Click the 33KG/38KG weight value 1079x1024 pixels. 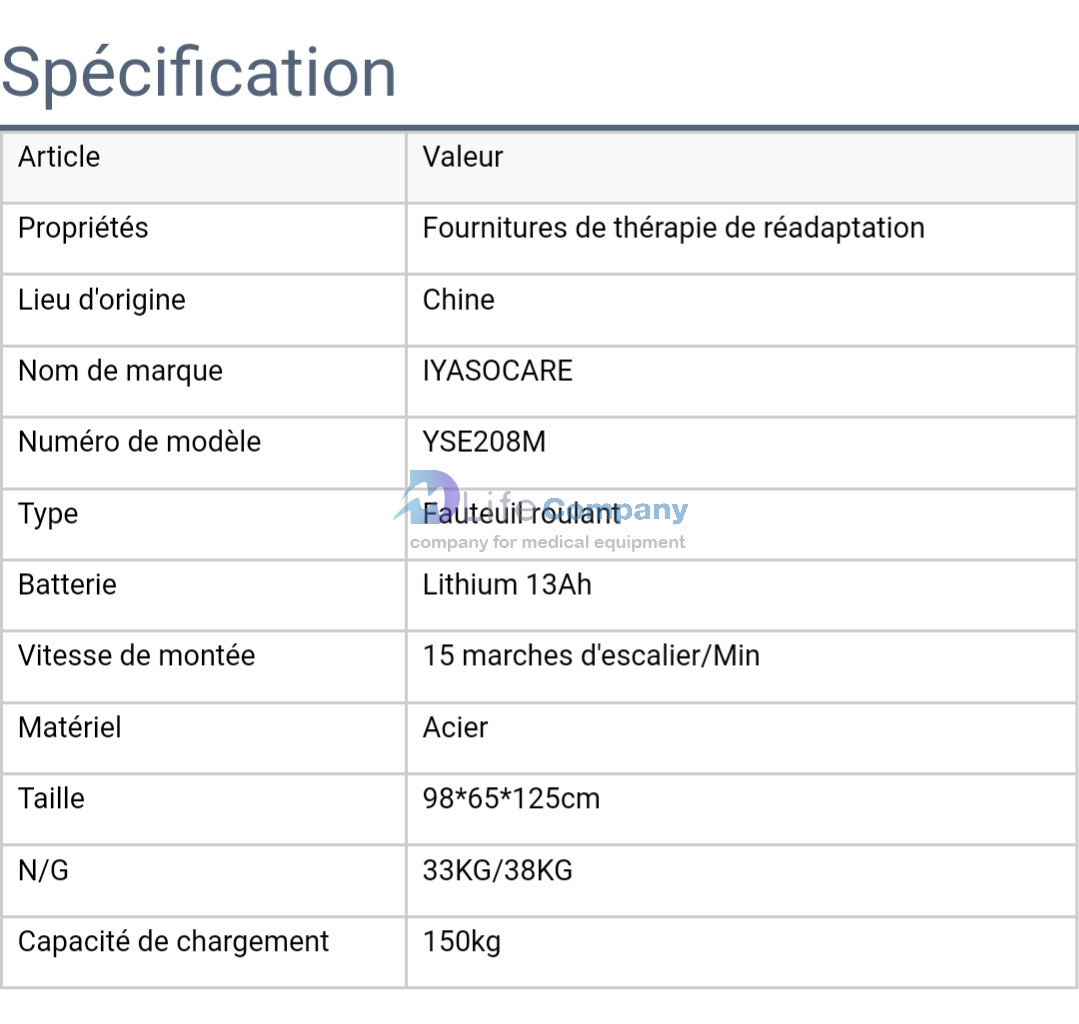click(x=498, y=871)
